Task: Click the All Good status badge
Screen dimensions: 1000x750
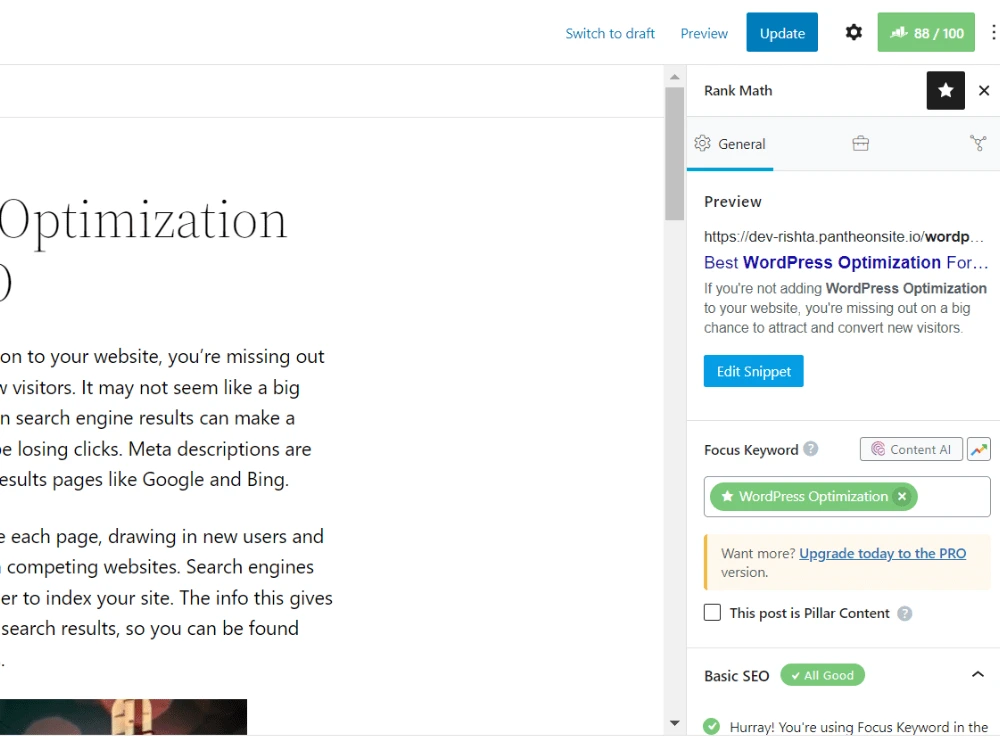Action: click(822, 675)
